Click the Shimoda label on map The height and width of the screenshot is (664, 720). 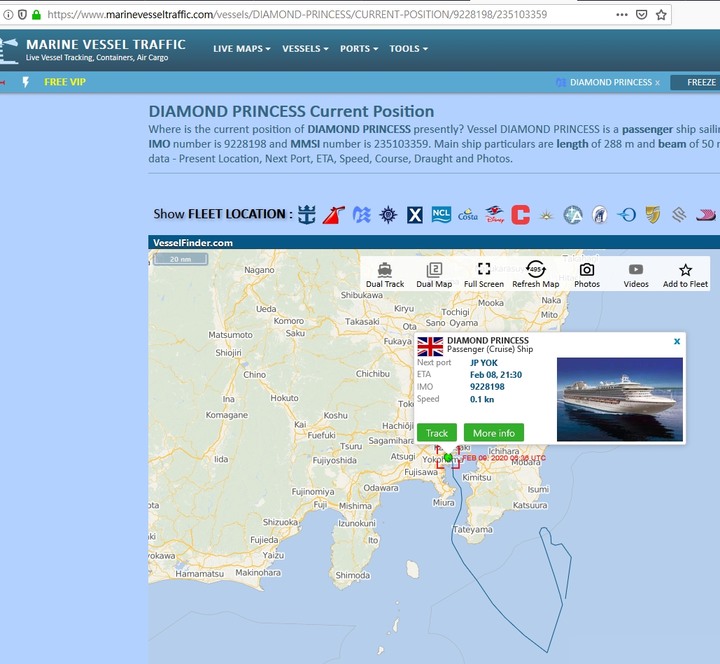[x=352, y=575]
